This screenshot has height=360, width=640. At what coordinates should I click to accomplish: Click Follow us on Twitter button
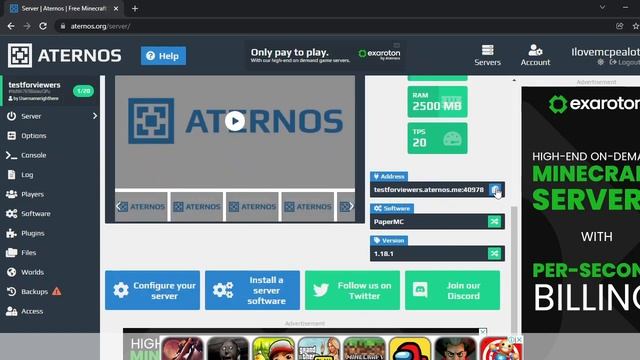point(352,290)
